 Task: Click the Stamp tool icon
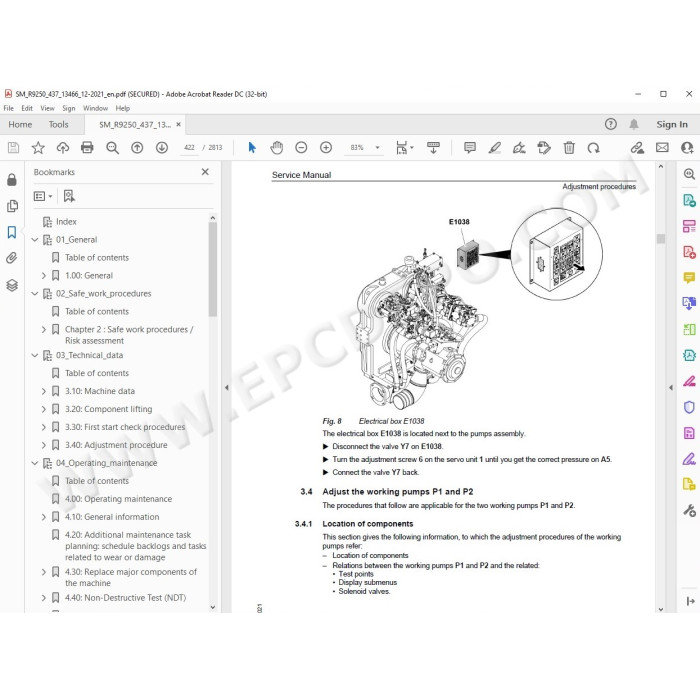pos(544,148)
